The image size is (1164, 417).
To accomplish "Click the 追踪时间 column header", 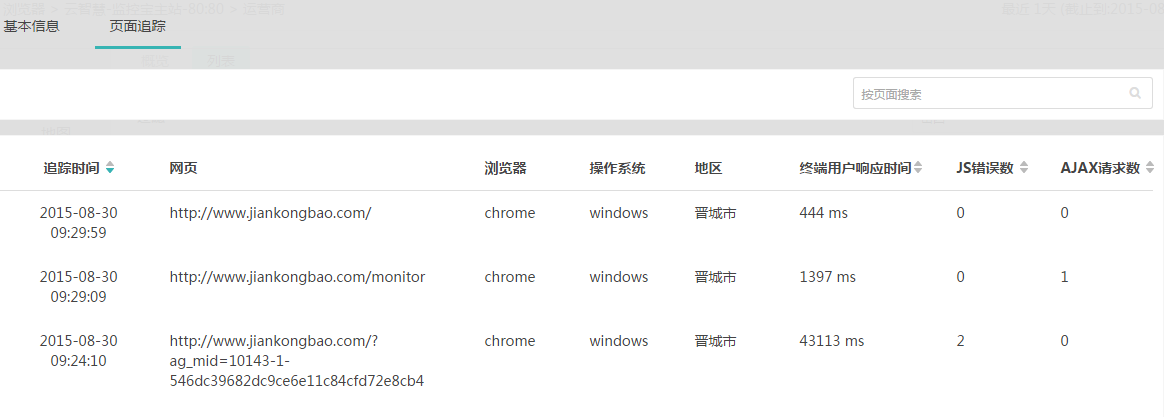I will pos(71,168).
